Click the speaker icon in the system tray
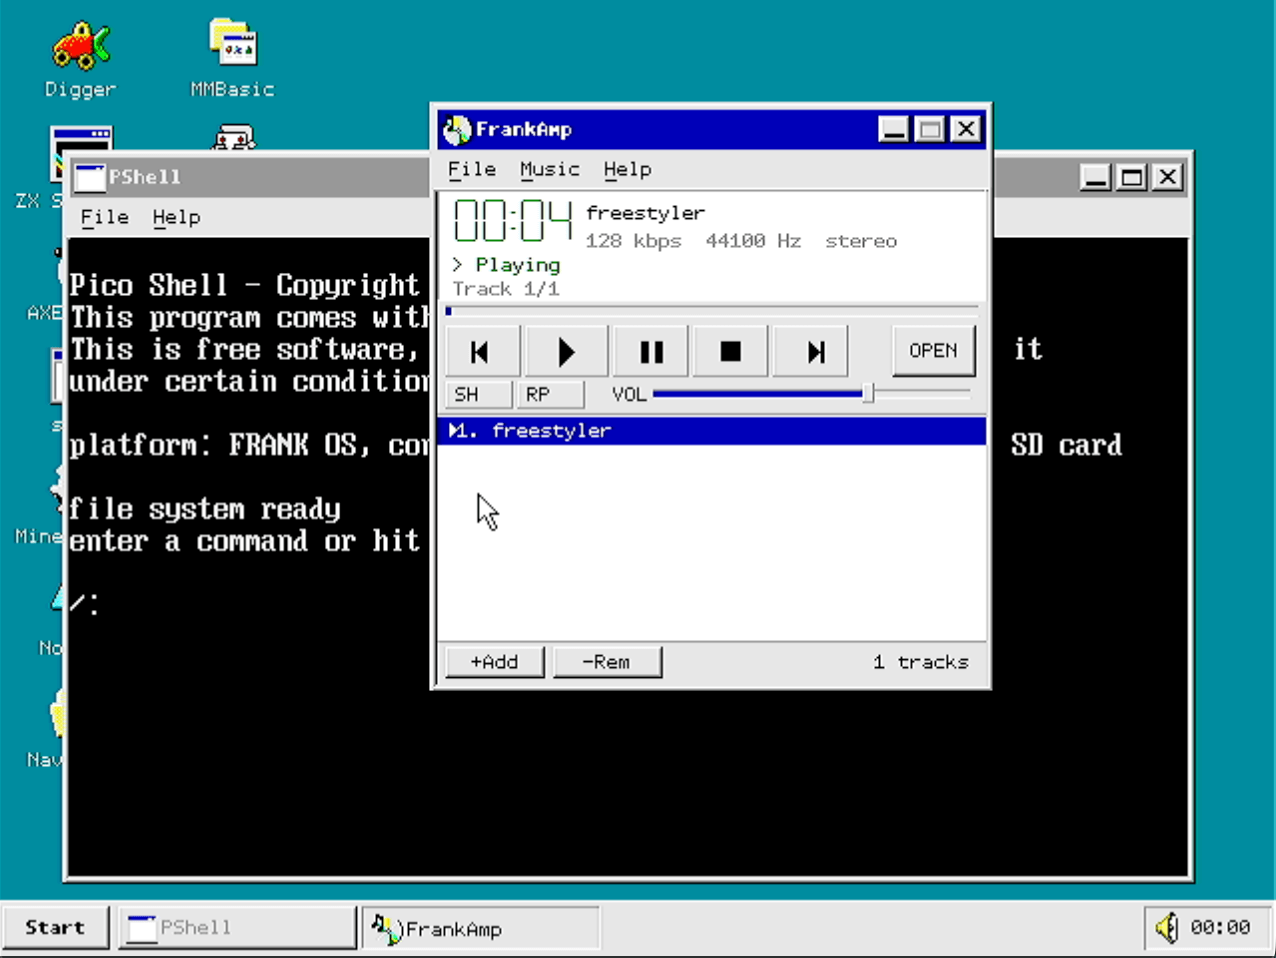 tap(1167, 927)
